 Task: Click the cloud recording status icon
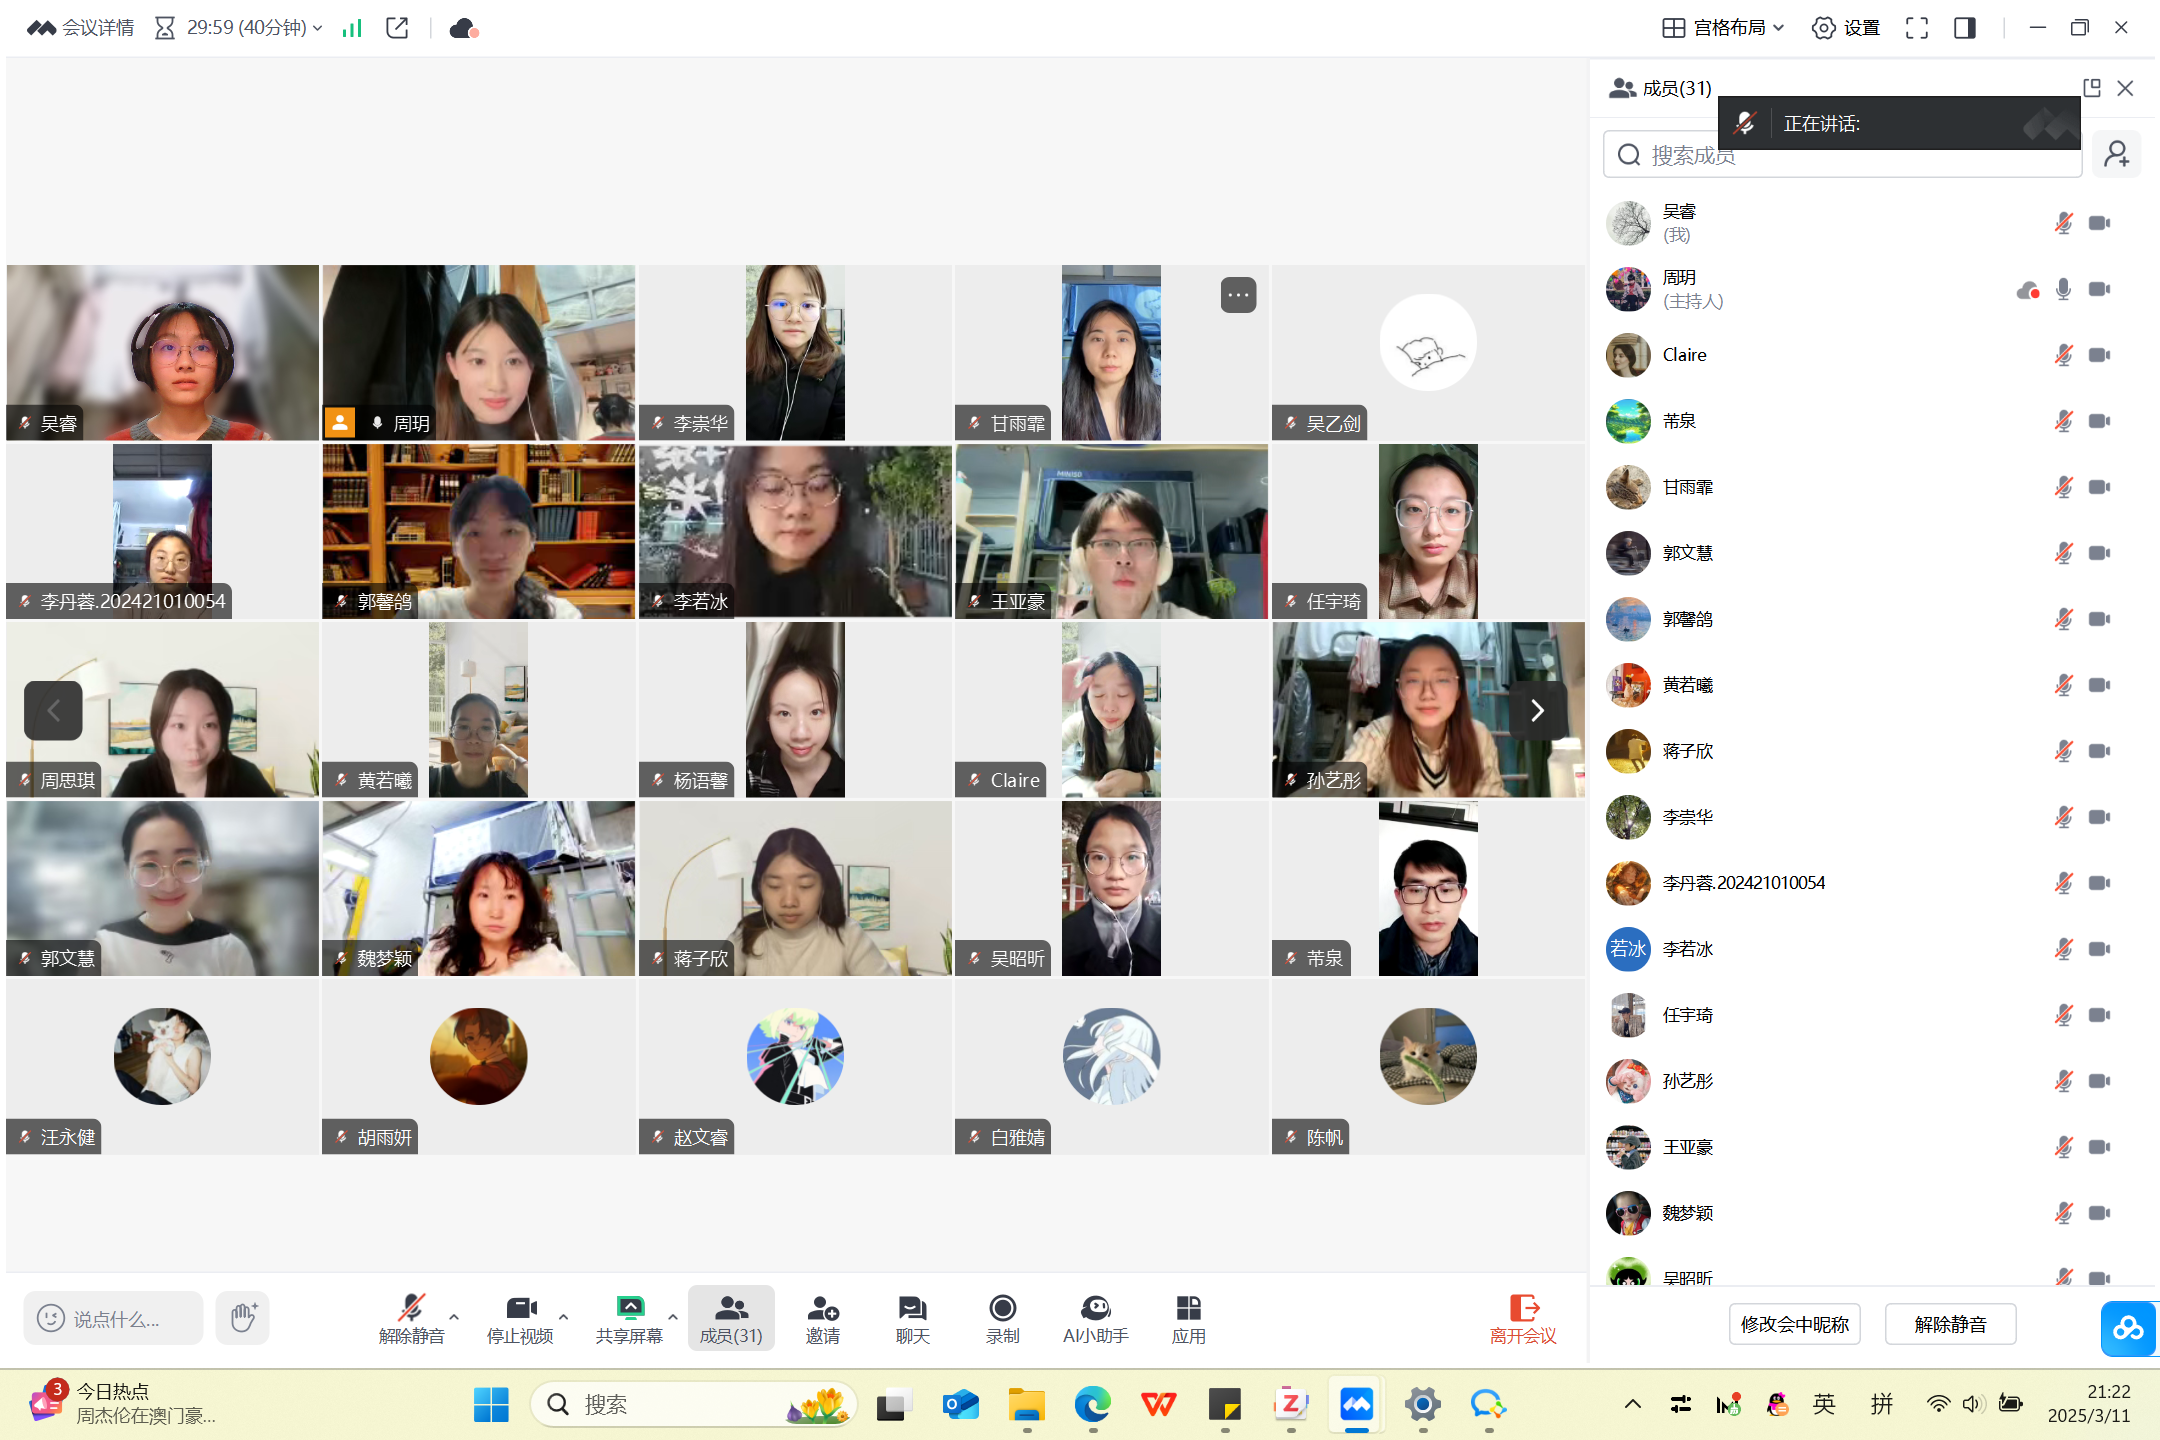[464, 28]
